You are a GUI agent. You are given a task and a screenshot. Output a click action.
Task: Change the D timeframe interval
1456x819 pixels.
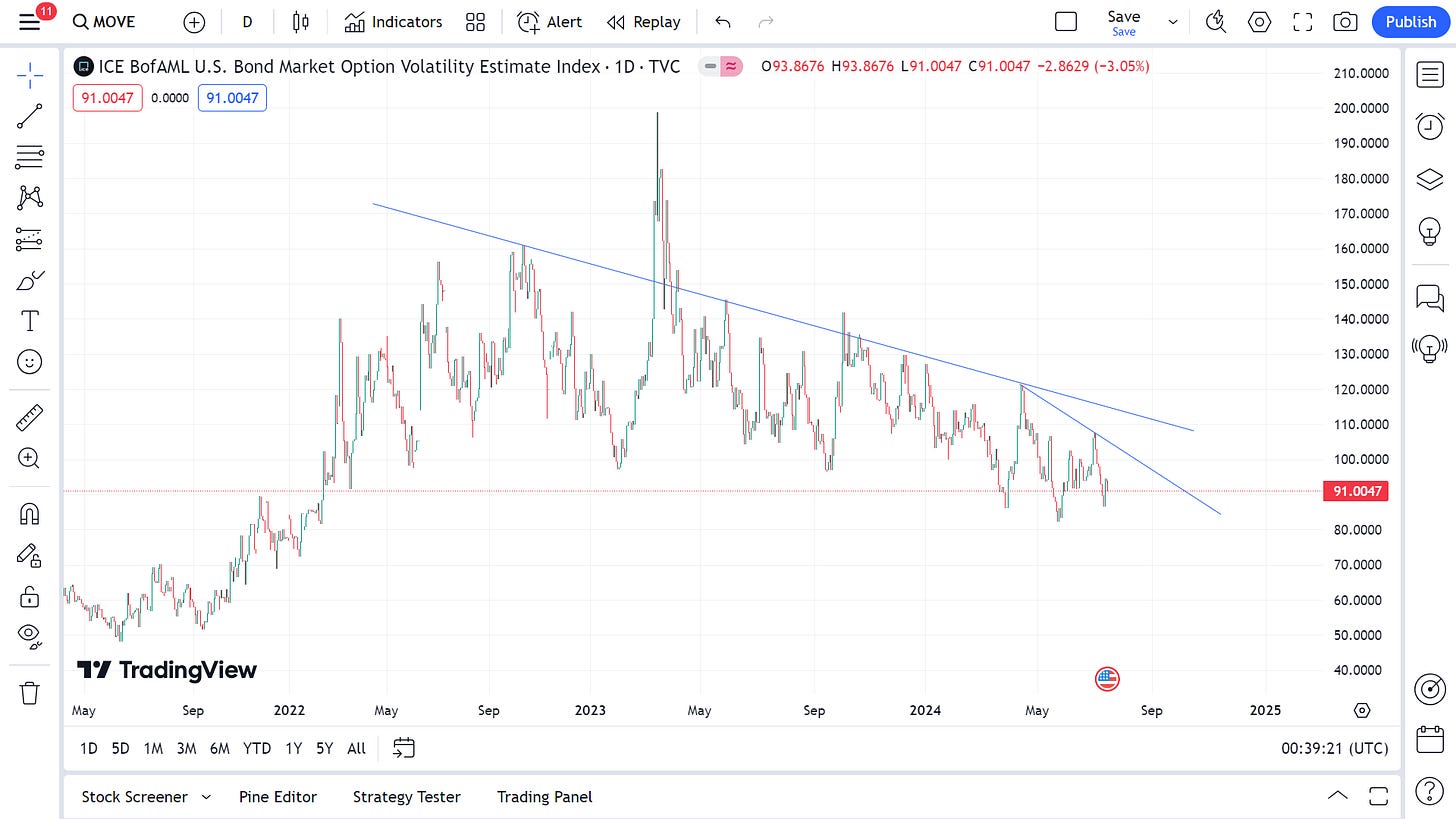[x=247, y=22]
